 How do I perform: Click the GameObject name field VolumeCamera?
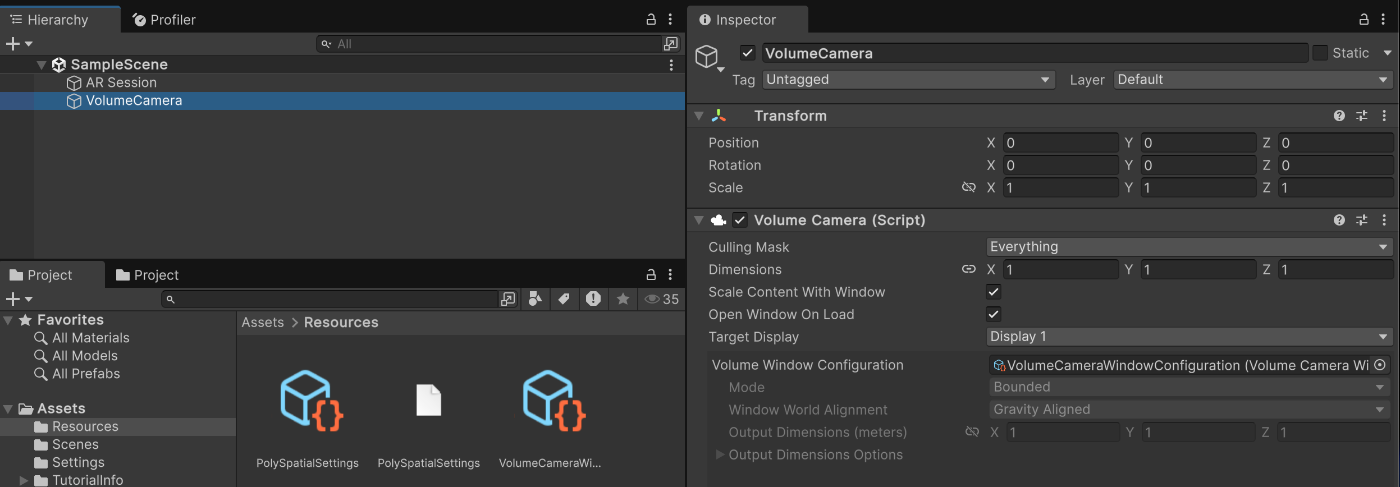1035,53
